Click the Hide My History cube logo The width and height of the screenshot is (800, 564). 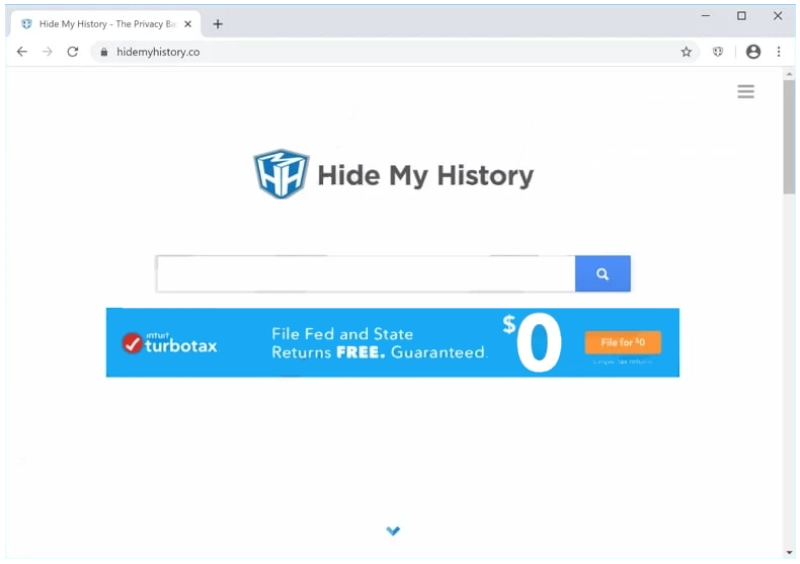(x=280, y=175)
